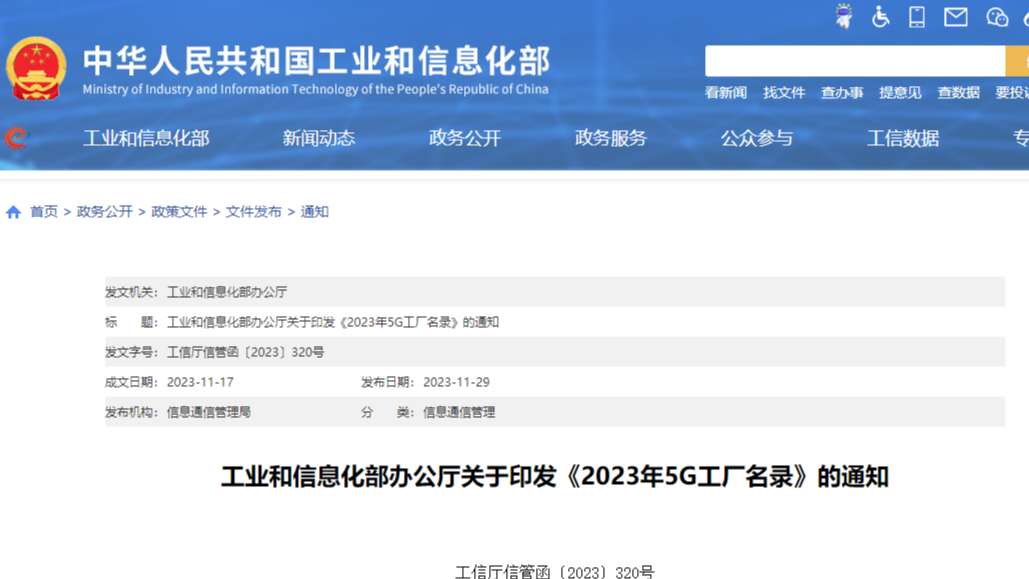The height and width of the screenshot is (579, 1029).
Task: Open the wheelchair accessibility mode icon
Action: point(881,17)
